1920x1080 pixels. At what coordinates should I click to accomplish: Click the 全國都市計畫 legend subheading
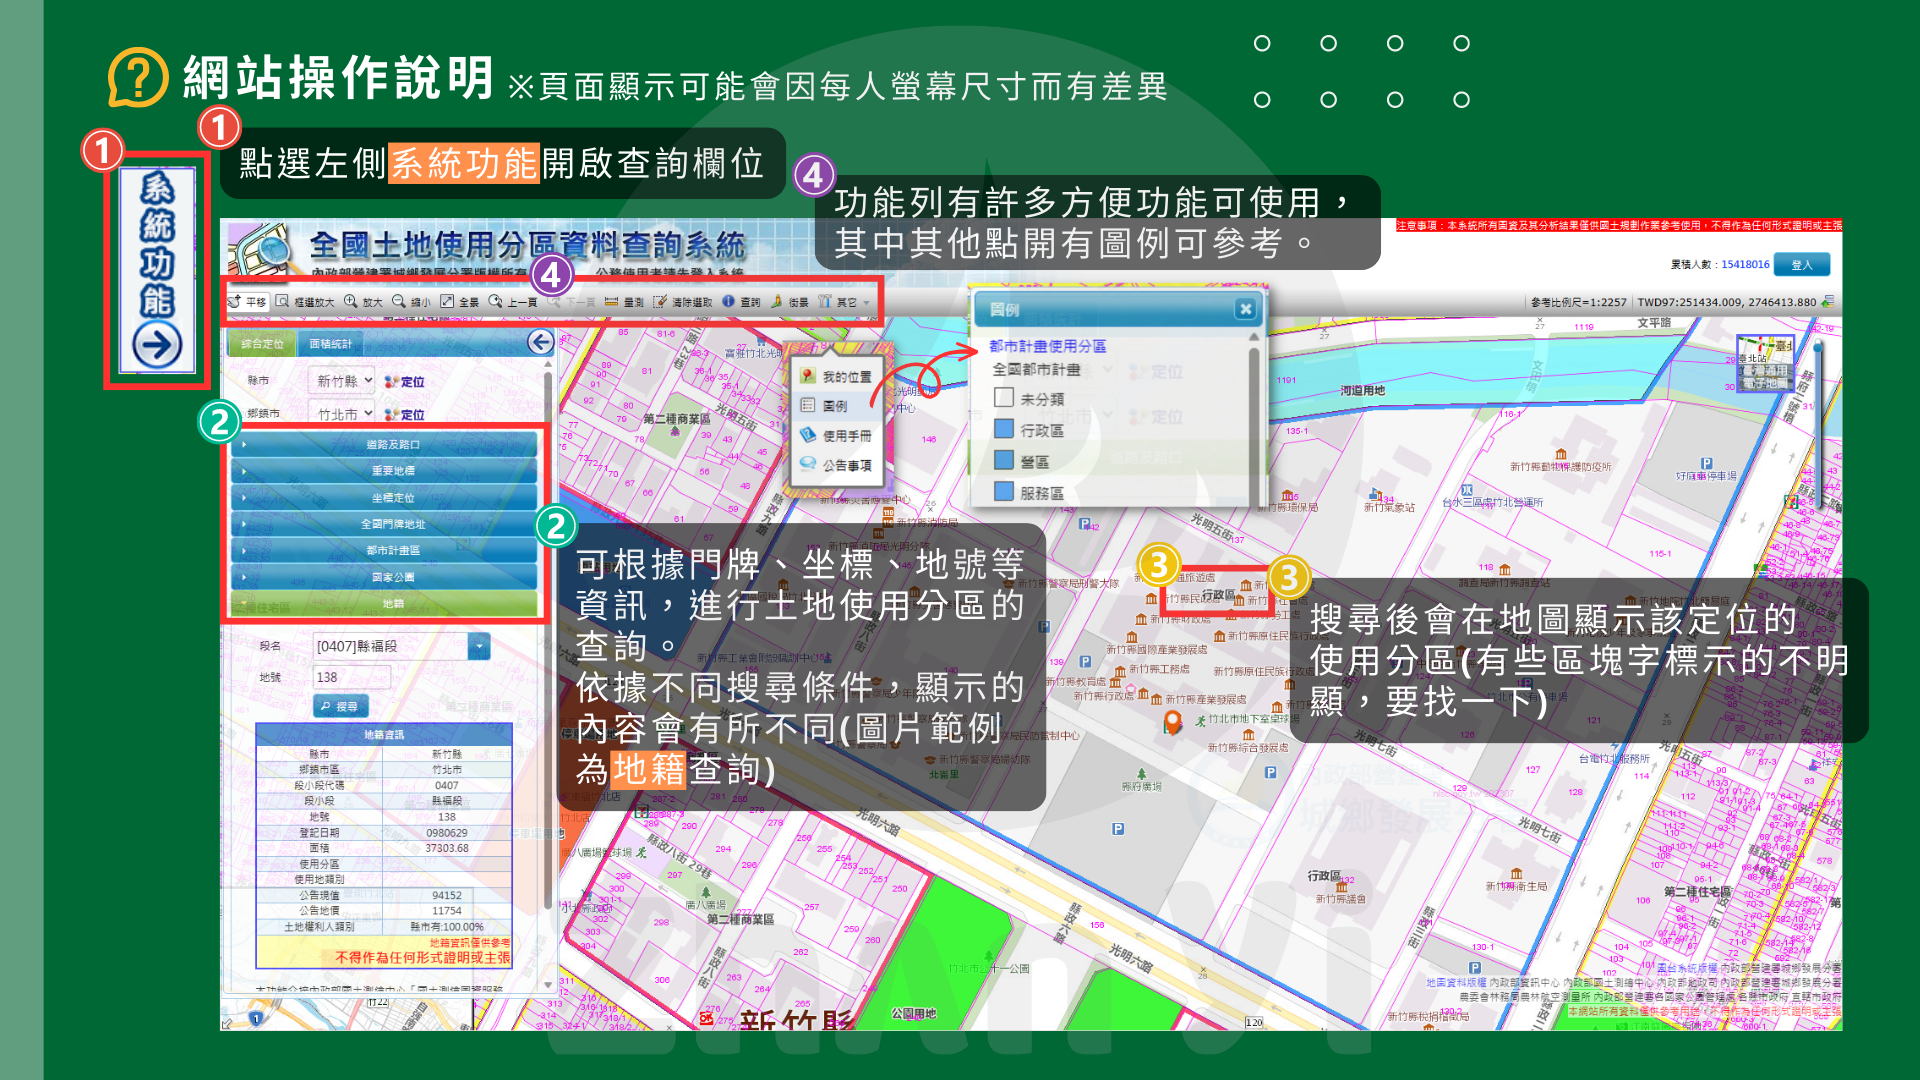pos(1036,370)
